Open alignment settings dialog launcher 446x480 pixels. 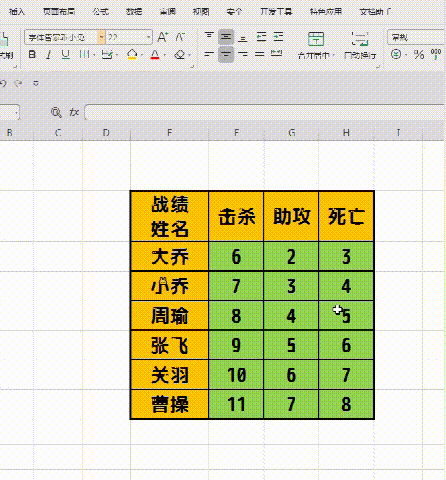pos(378,67)
